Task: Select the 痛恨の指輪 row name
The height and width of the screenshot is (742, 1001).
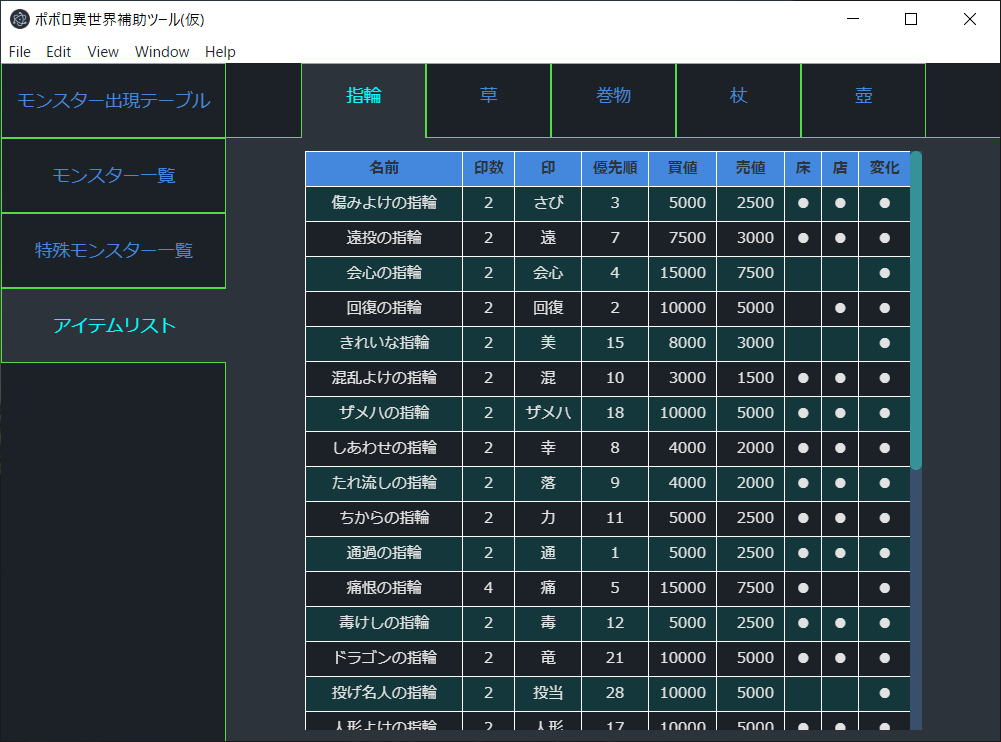Action: coord(384,588)
